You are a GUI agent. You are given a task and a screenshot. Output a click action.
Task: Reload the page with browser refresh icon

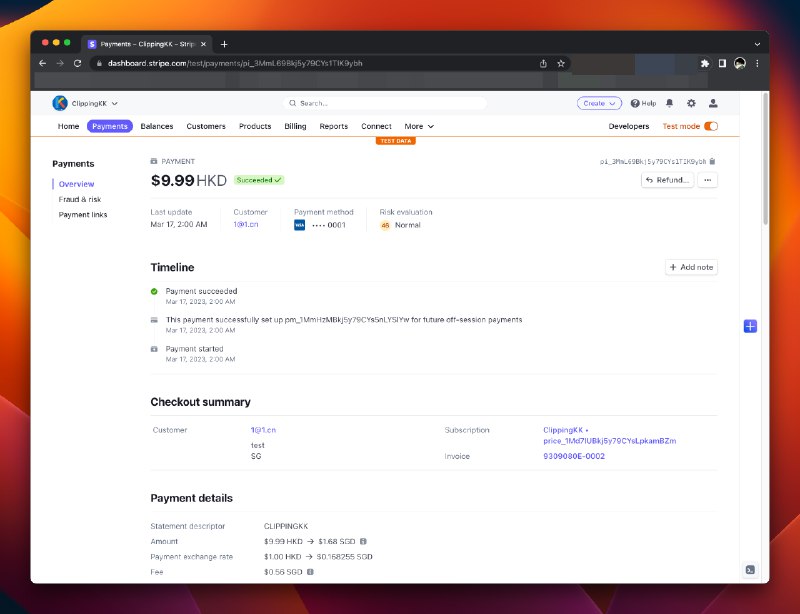point(77,63)
